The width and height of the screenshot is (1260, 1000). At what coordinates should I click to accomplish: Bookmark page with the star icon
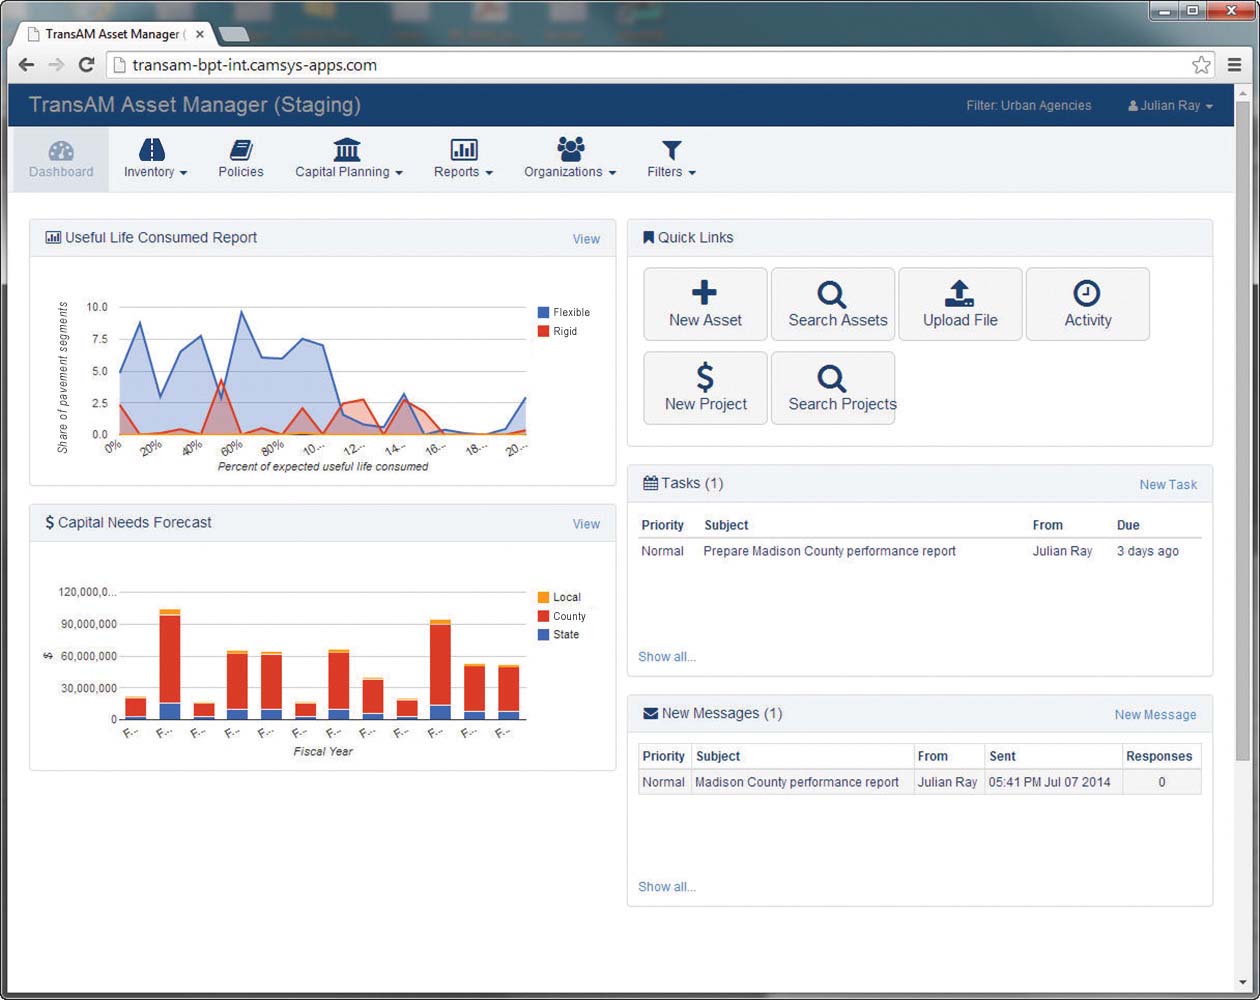[x=1201, y=65]
